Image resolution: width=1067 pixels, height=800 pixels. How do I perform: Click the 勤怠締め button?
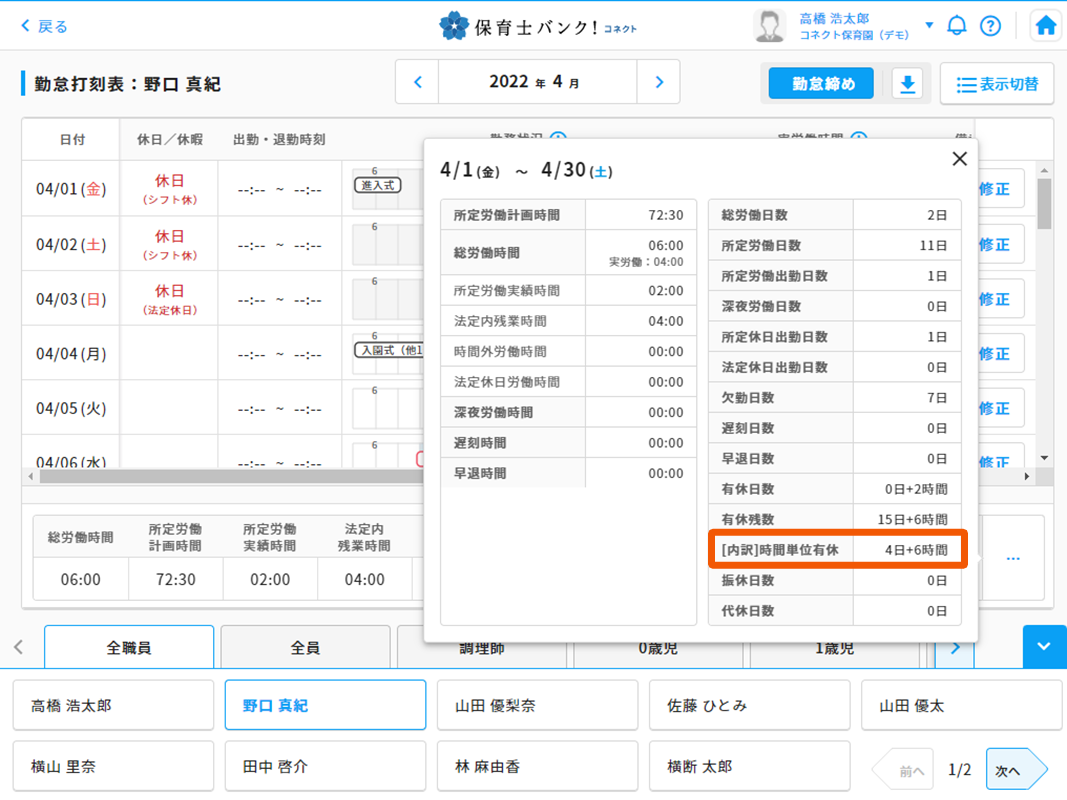point(823,84)
